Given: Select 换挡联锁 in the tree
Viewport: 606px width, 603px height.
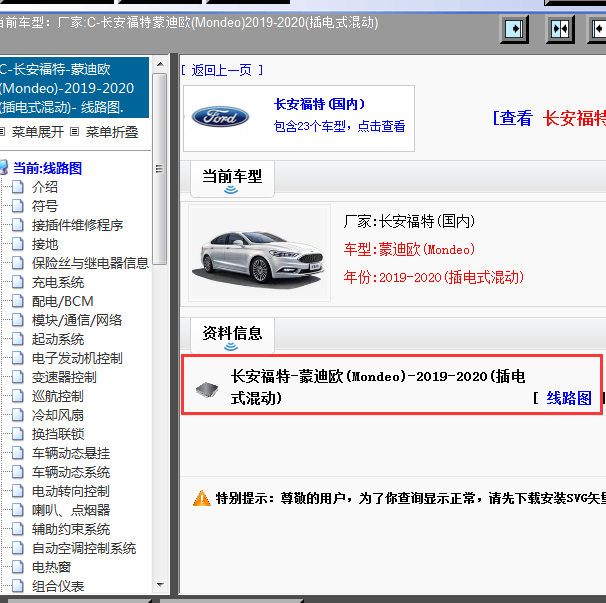Looking at the screenshot, I should (x=58, y=434).
